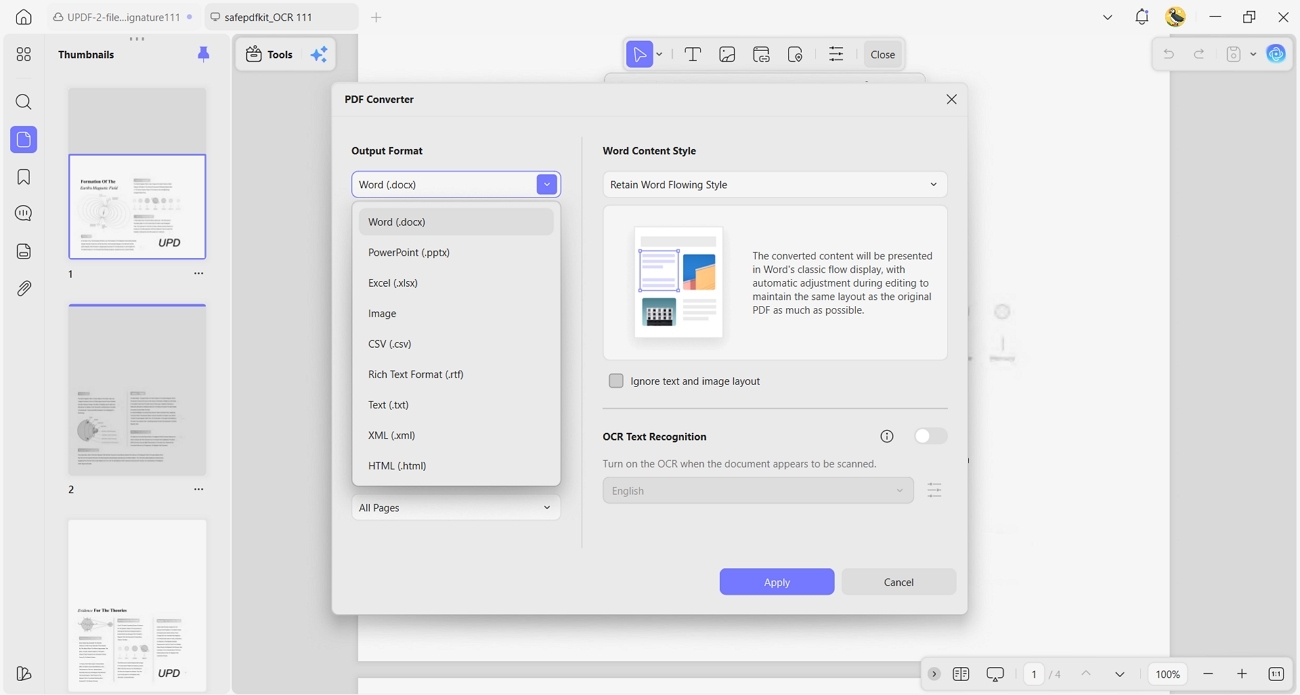Zoom in with the plus icon
Viewport: 1300px width, 695px height.
pyautogui.click(x=1242, y=674)
